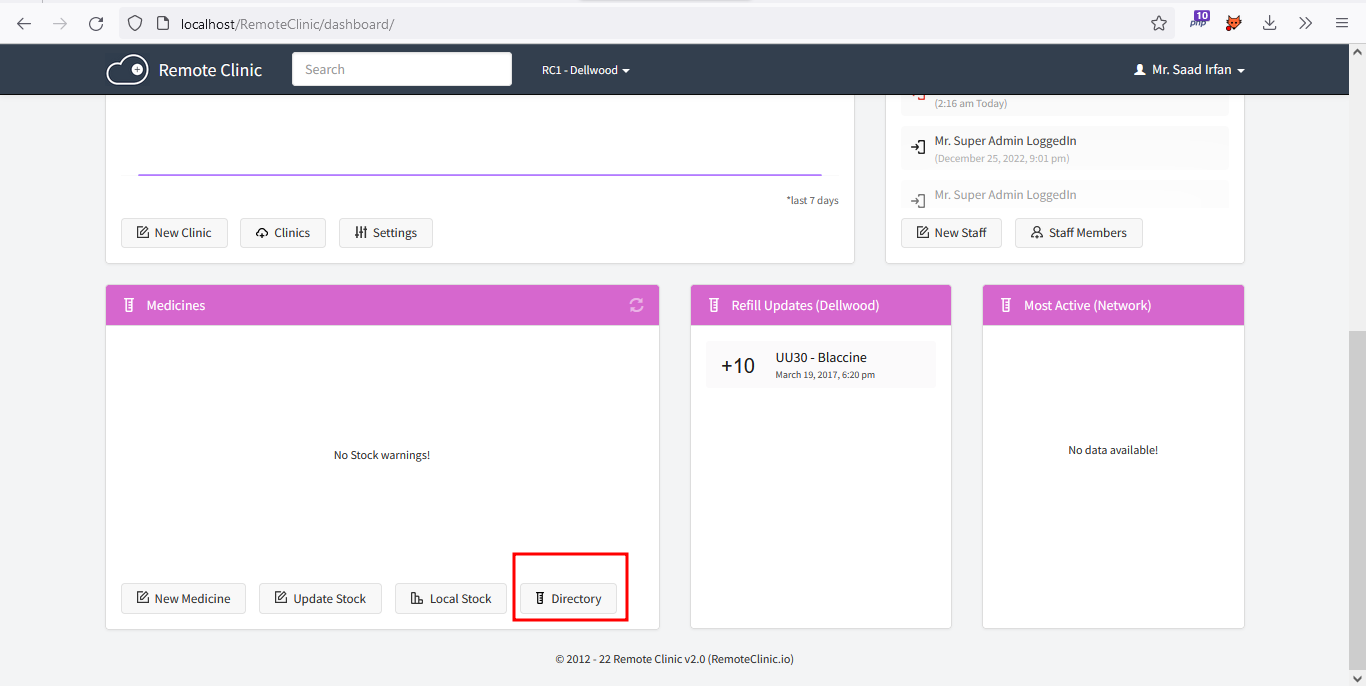Click the test tube icon in the Medicines header
This screenshot has height=686, width=1366.
128,305
